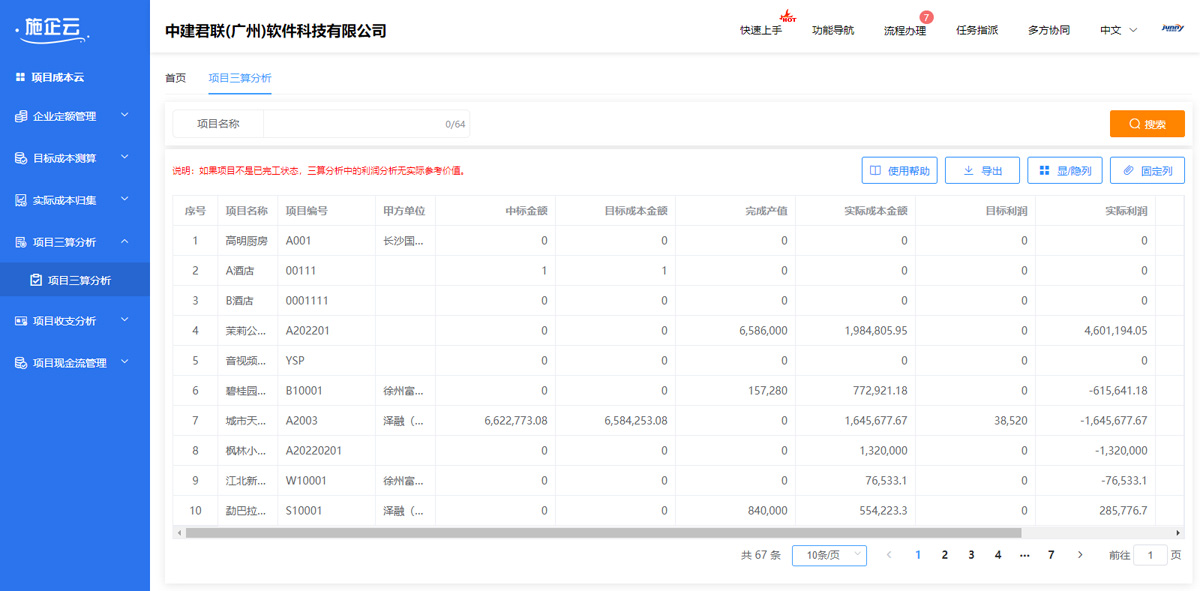
Task: Click the table horizontal scrollbar thumb
Action: pos(603,533)
